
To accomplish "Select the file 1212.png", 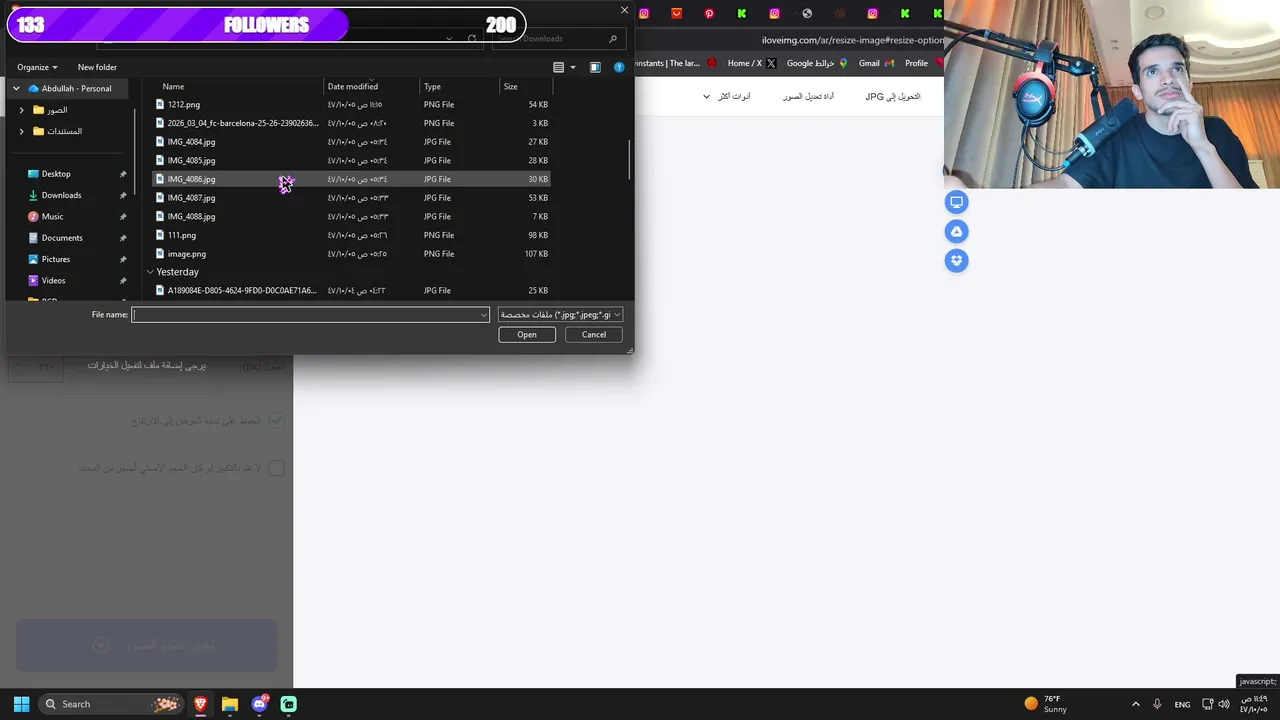I will click(350, 104).
